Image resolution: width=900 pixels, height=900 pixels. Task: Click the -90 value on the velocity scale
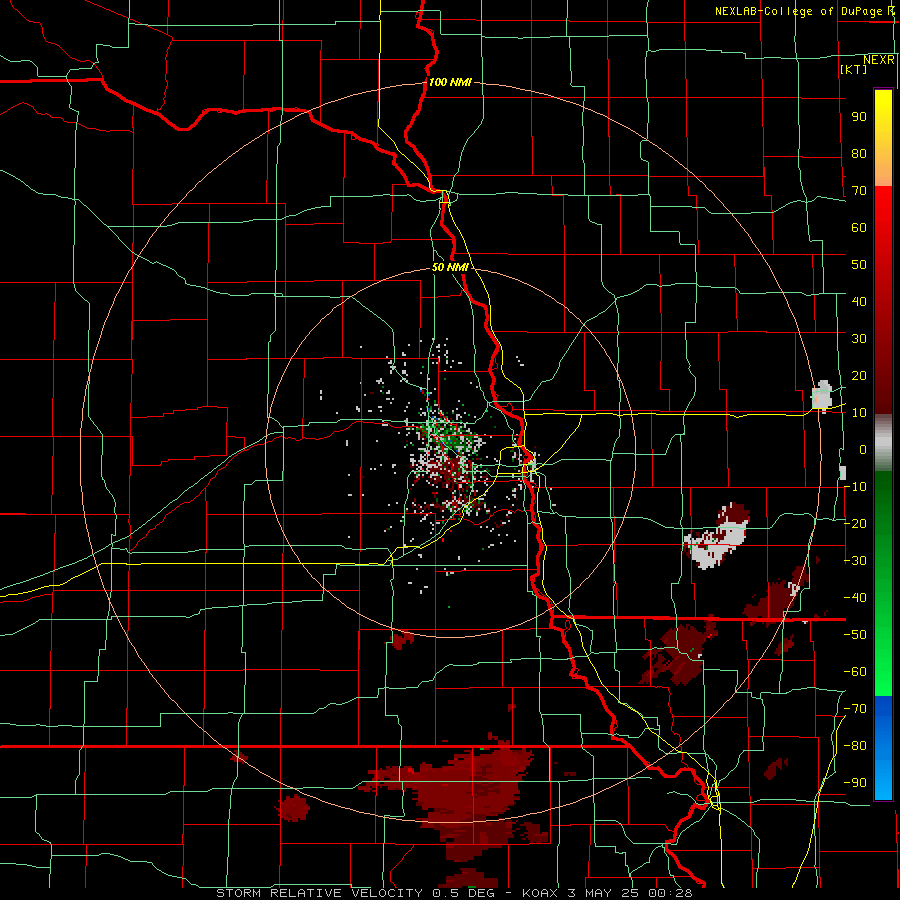[855, 783]
